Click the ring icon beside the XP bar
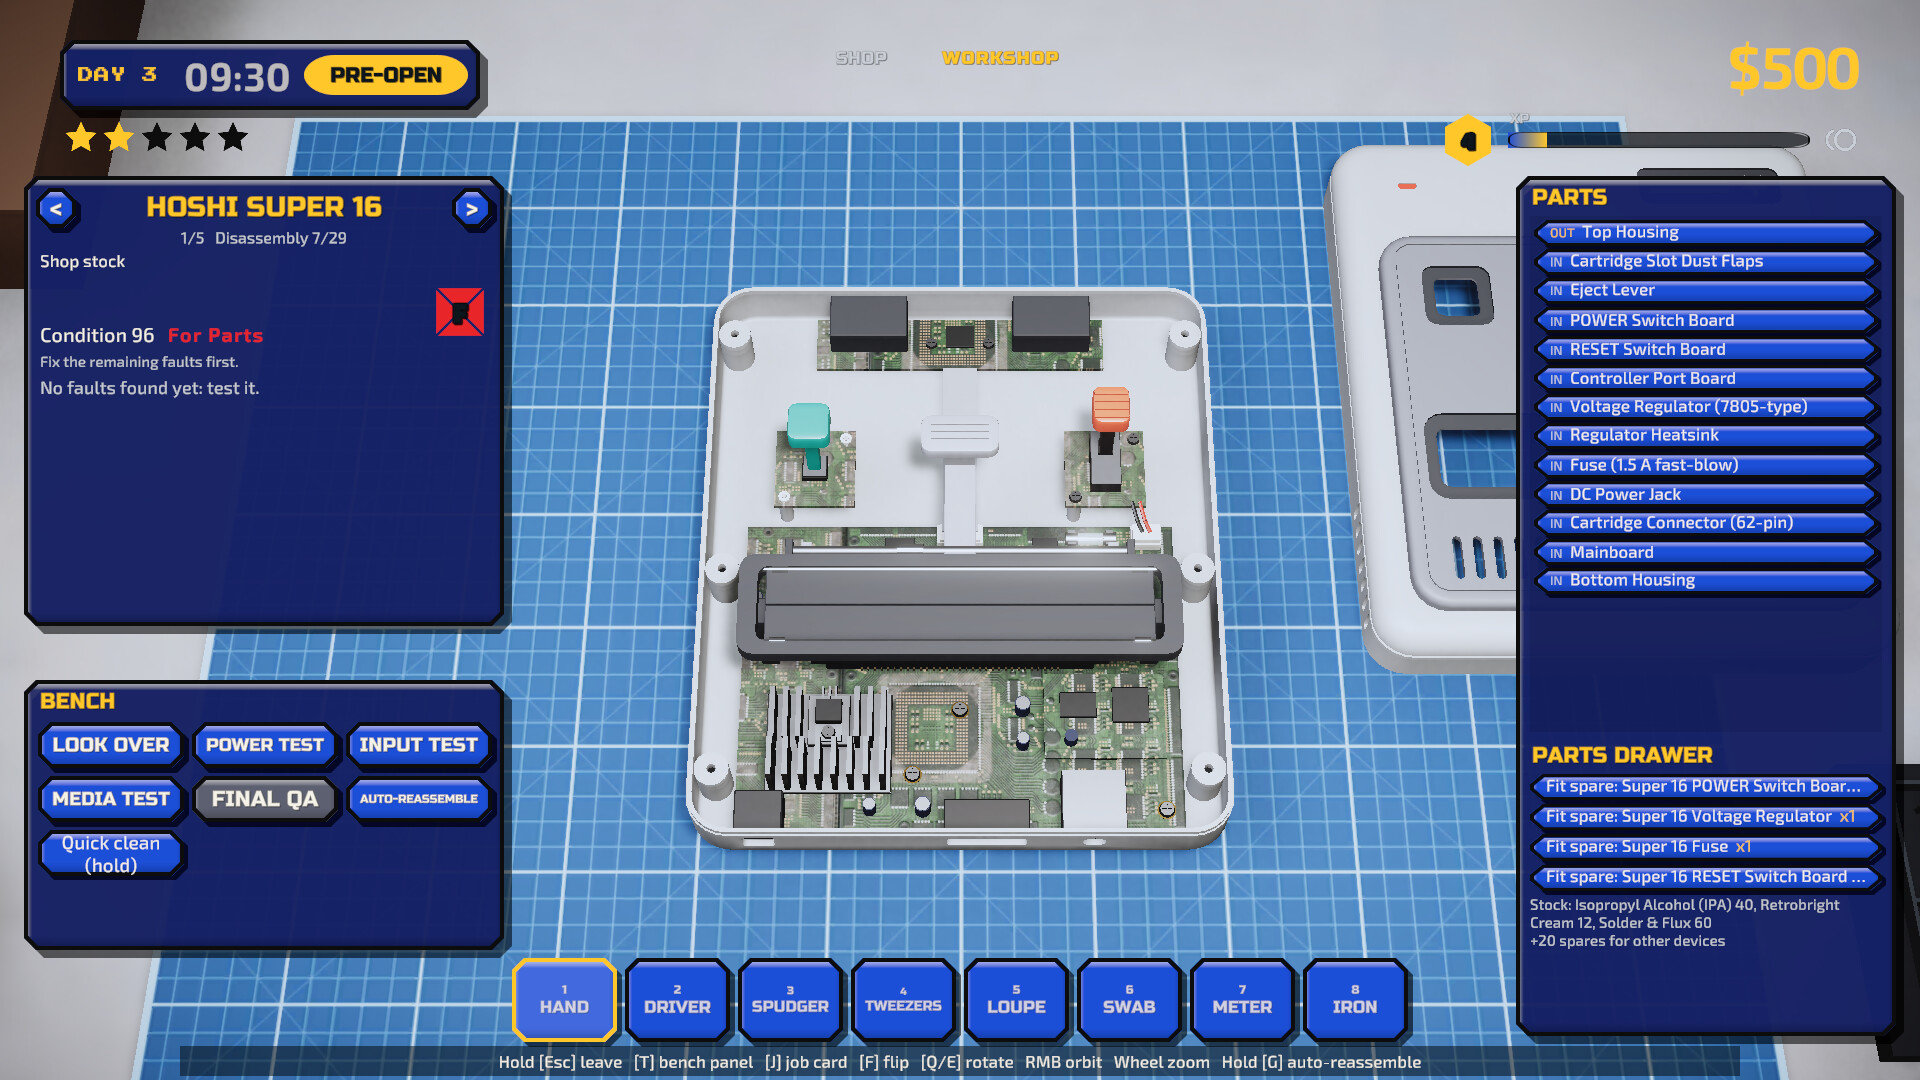 pos(1841,140)
